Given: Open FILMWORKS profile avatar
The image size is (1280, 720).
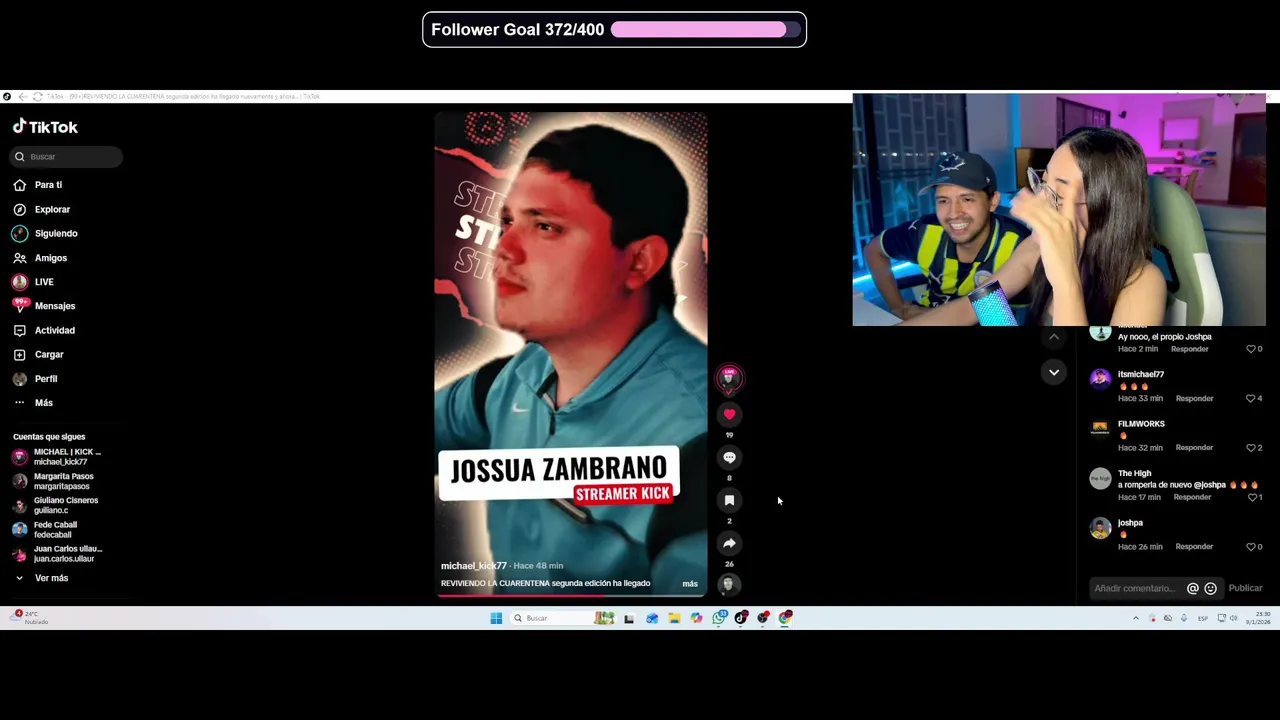Looking at the screenshot, I should point(1100,428).
